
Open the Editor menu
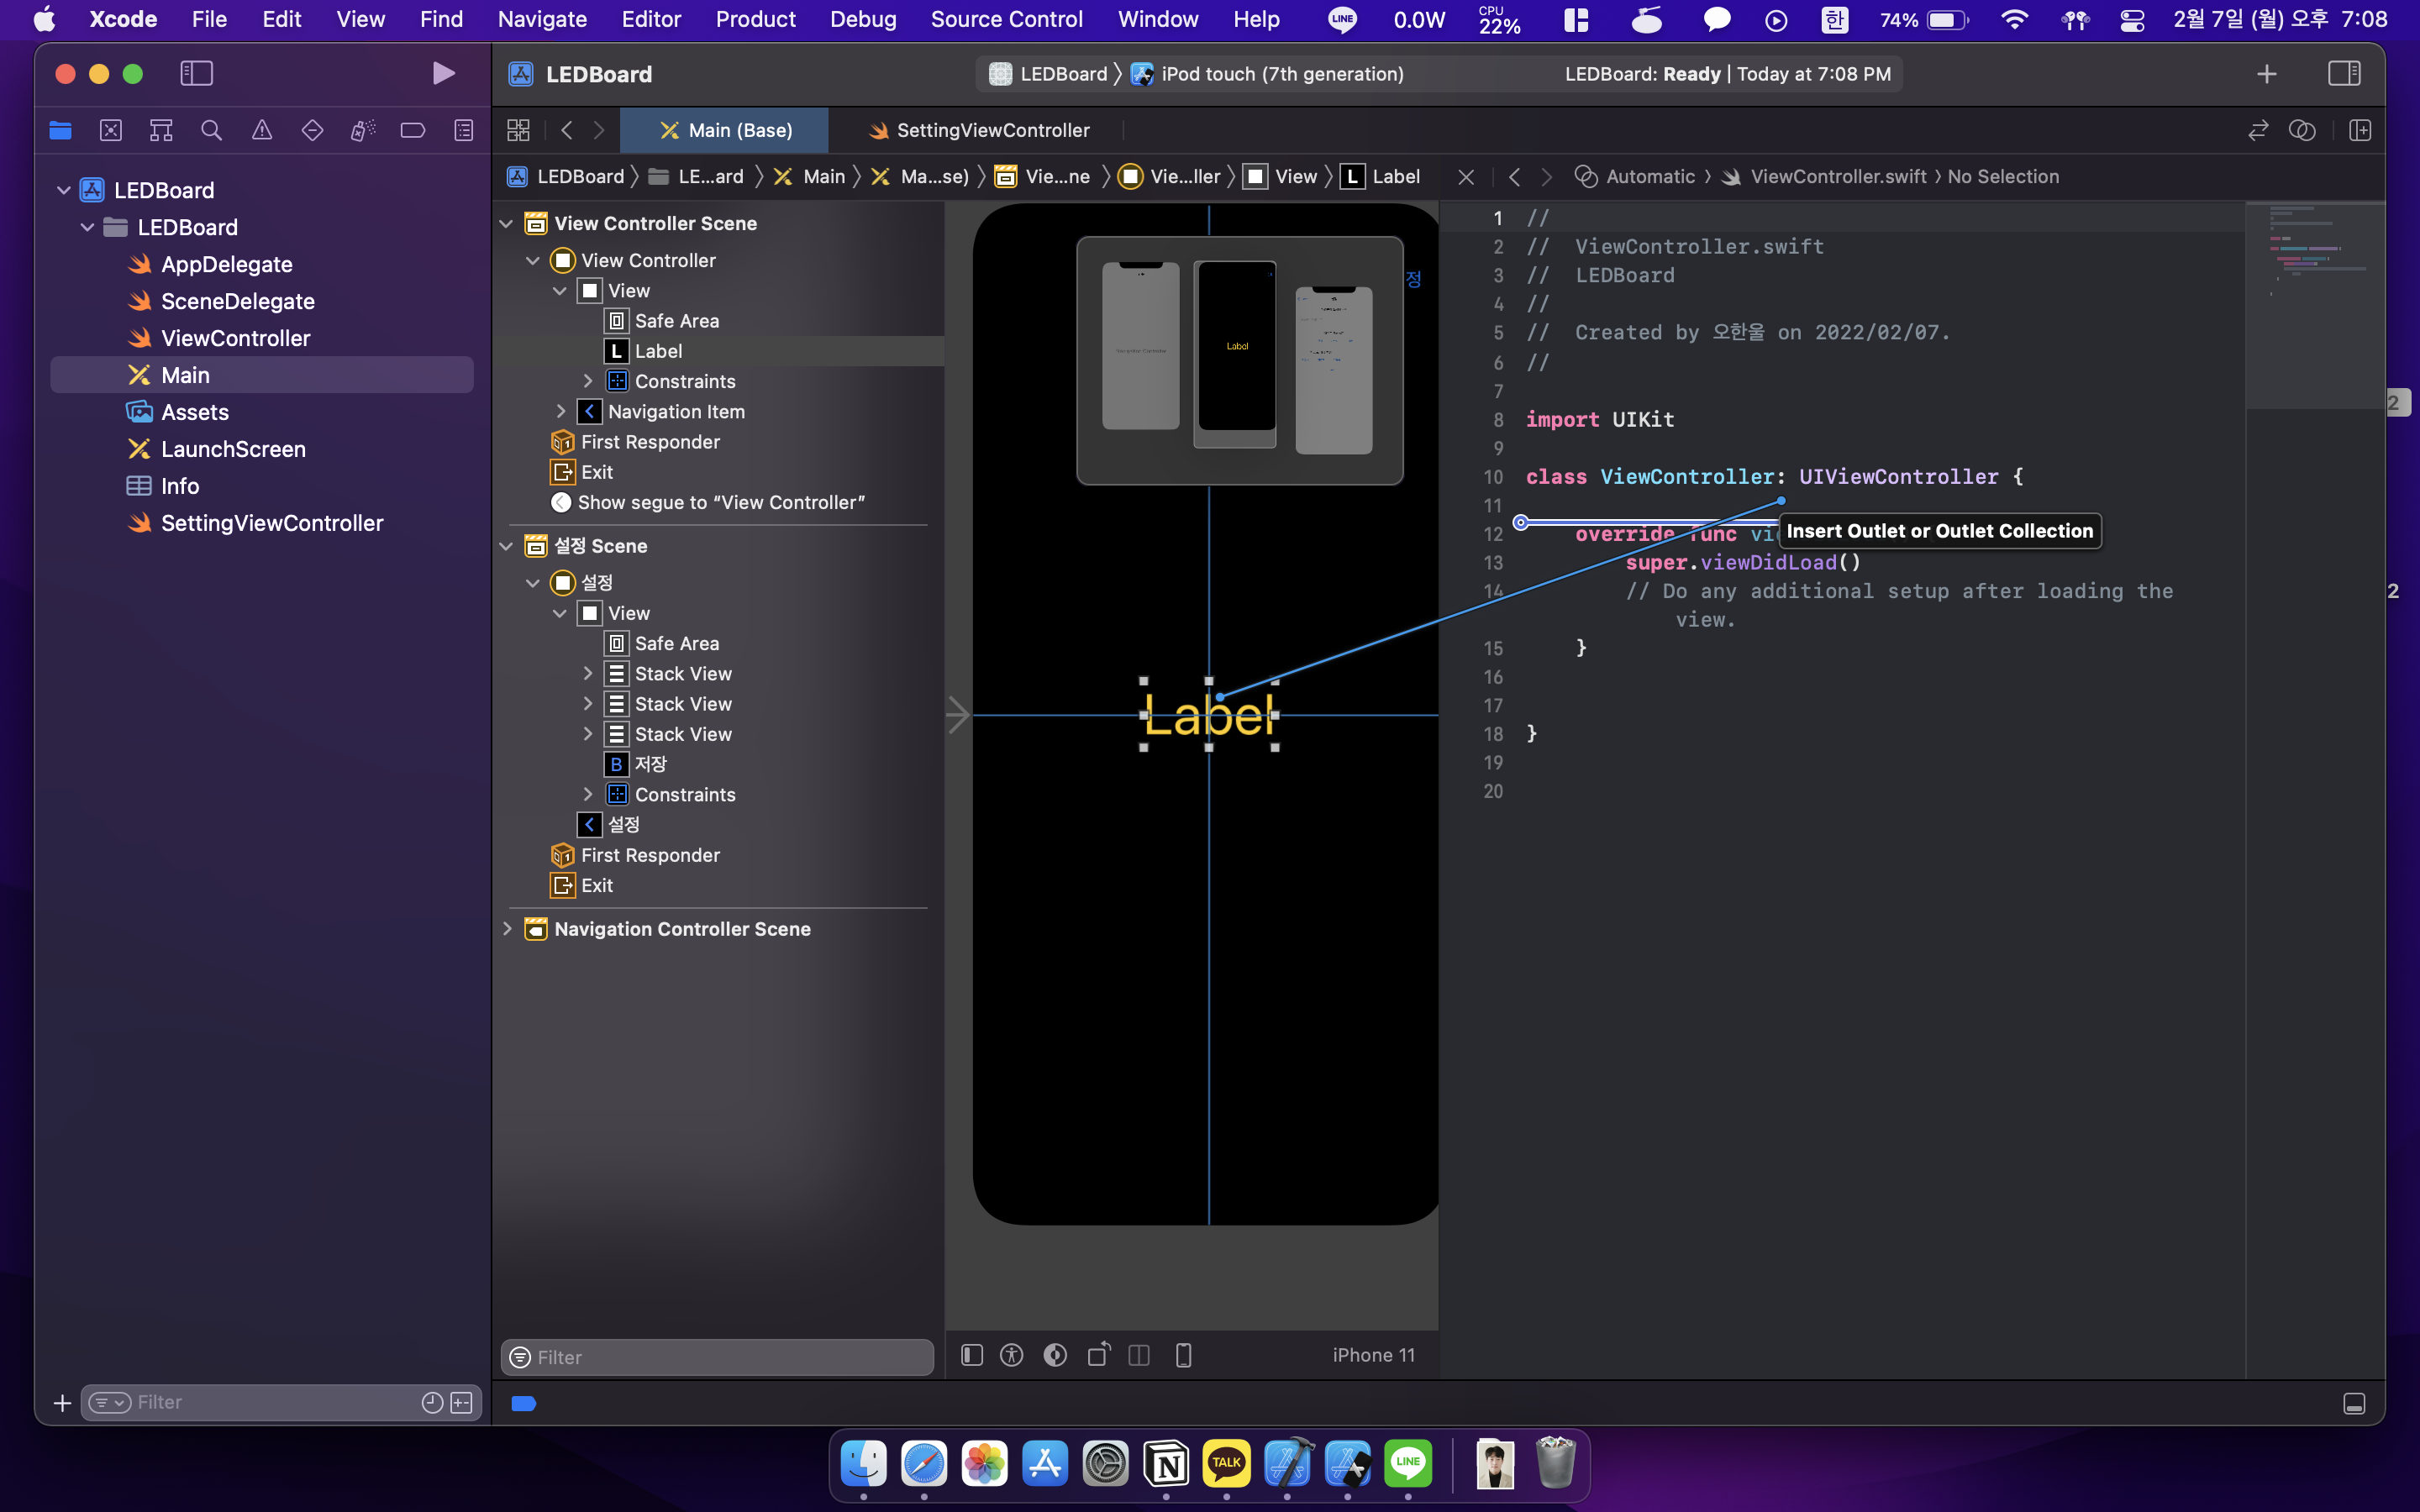(651, 19)
